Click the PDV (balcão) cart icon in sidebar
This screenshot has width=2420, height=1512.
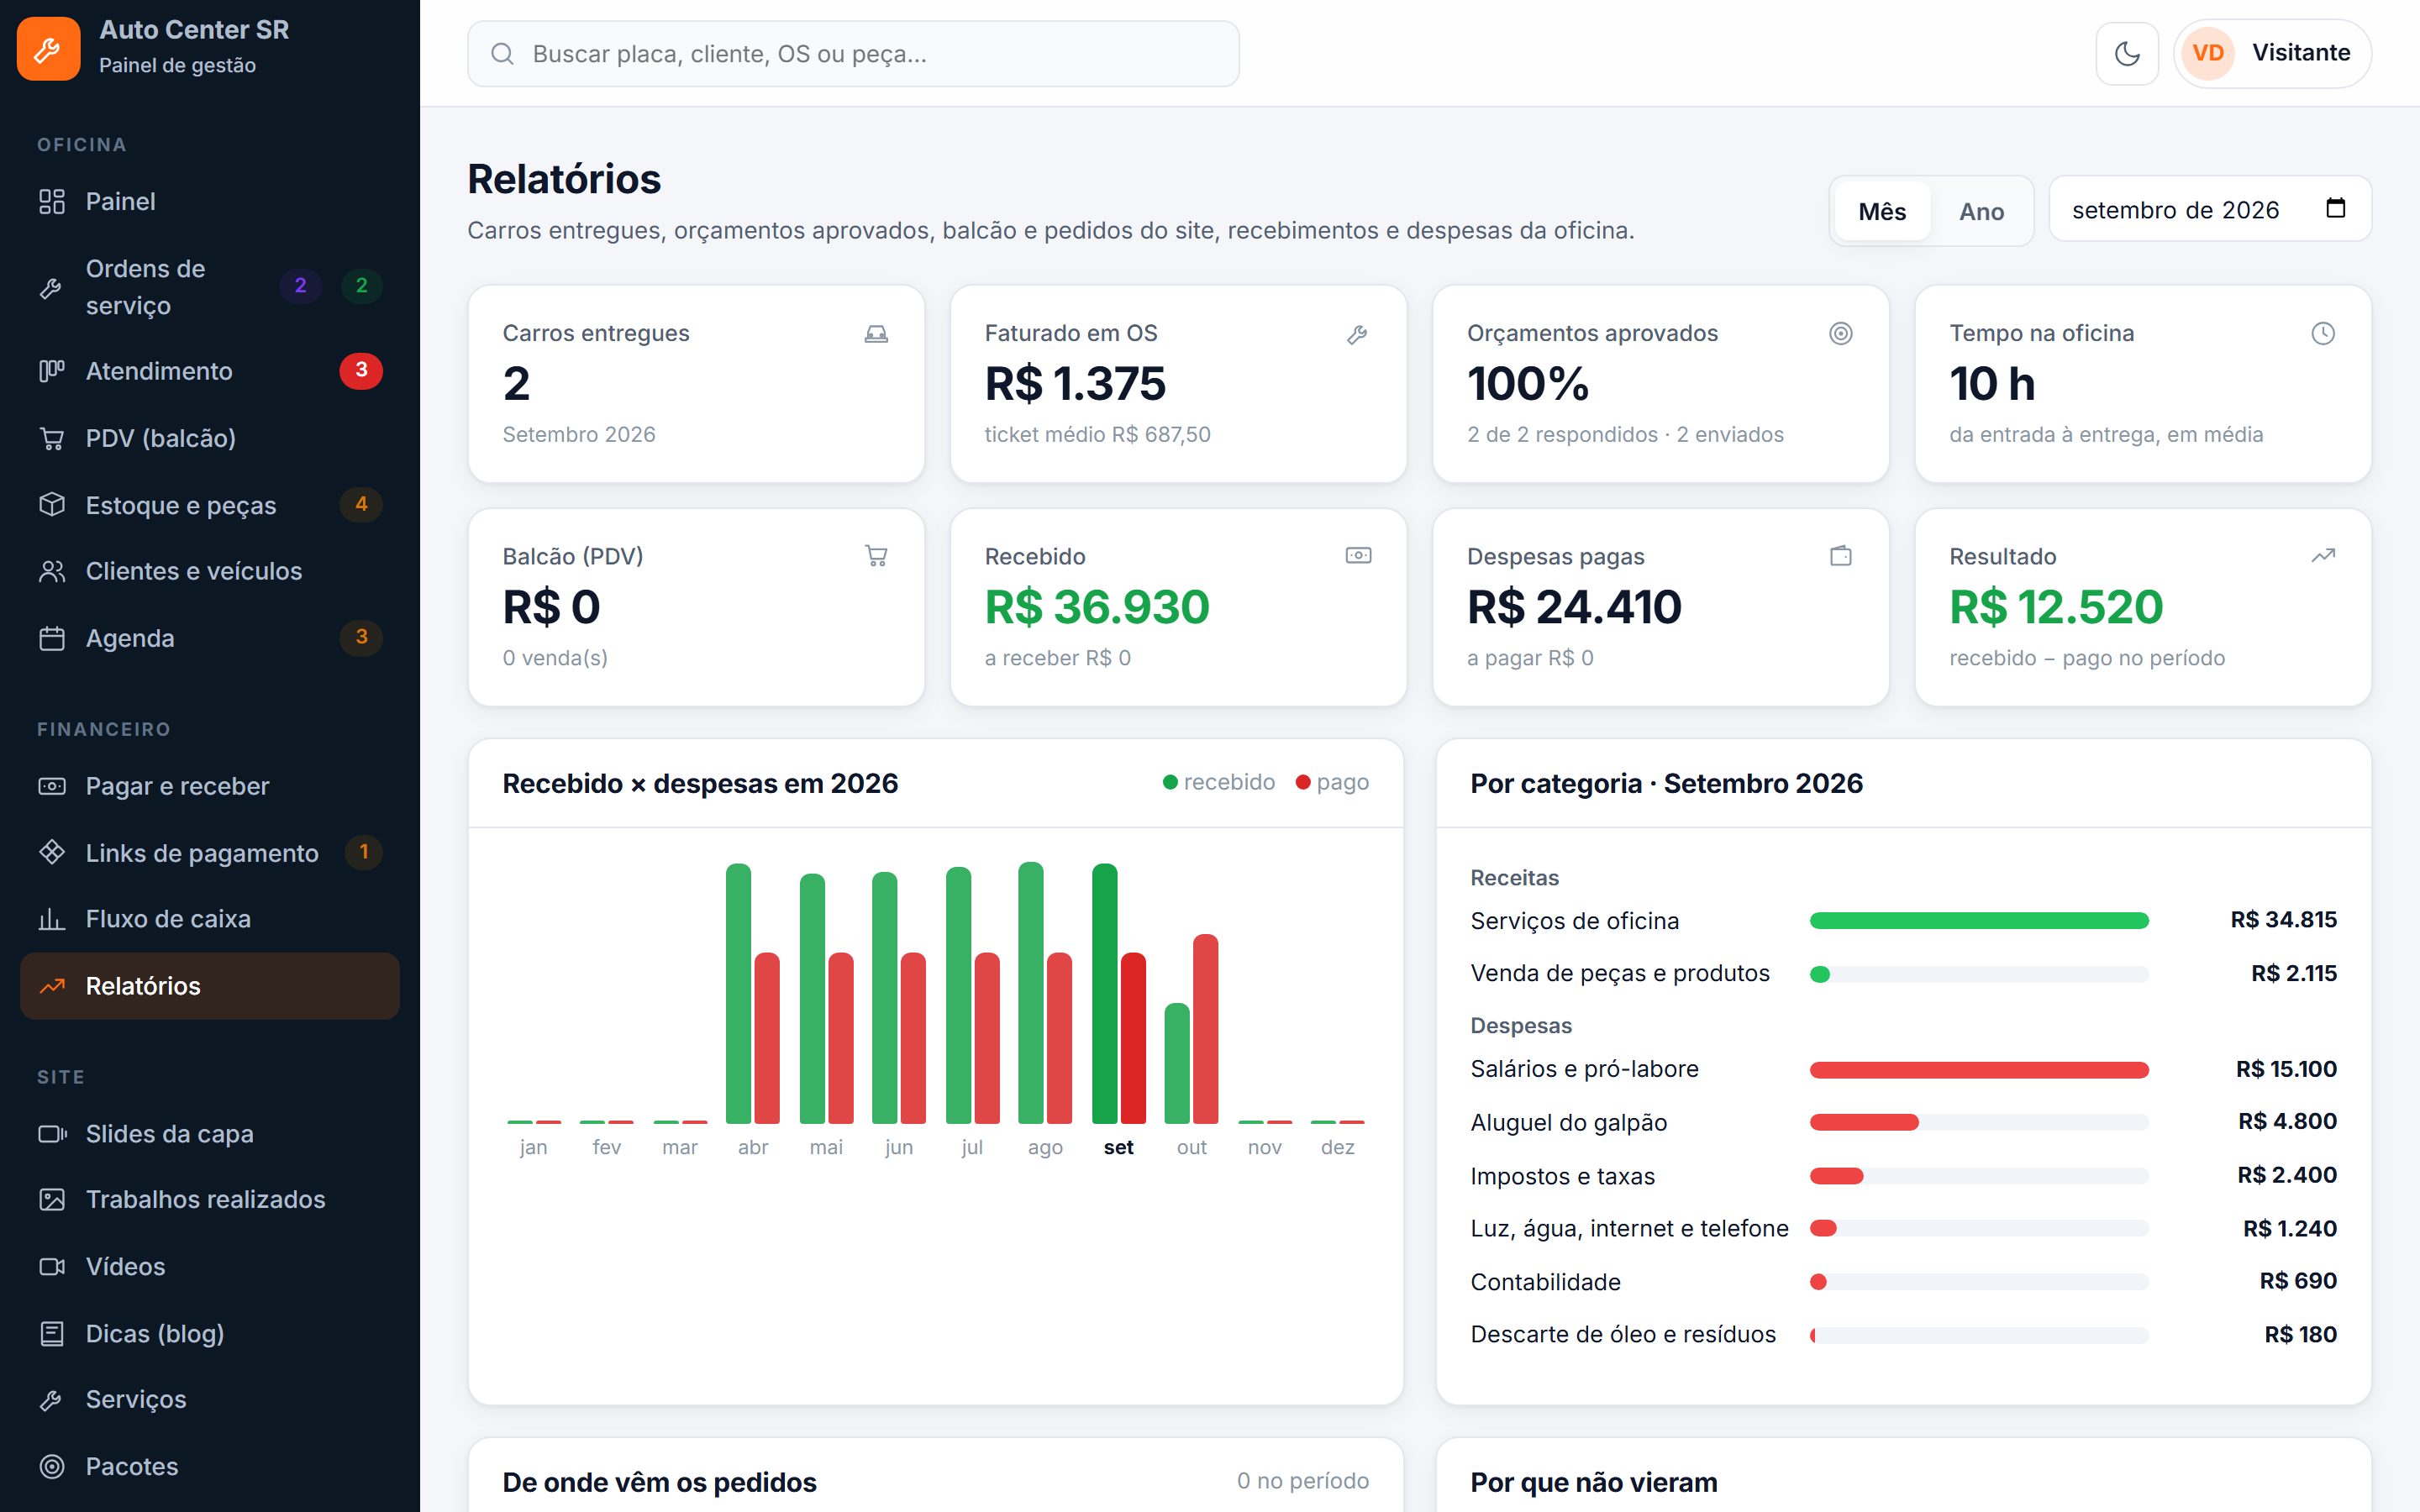point(51,438)
